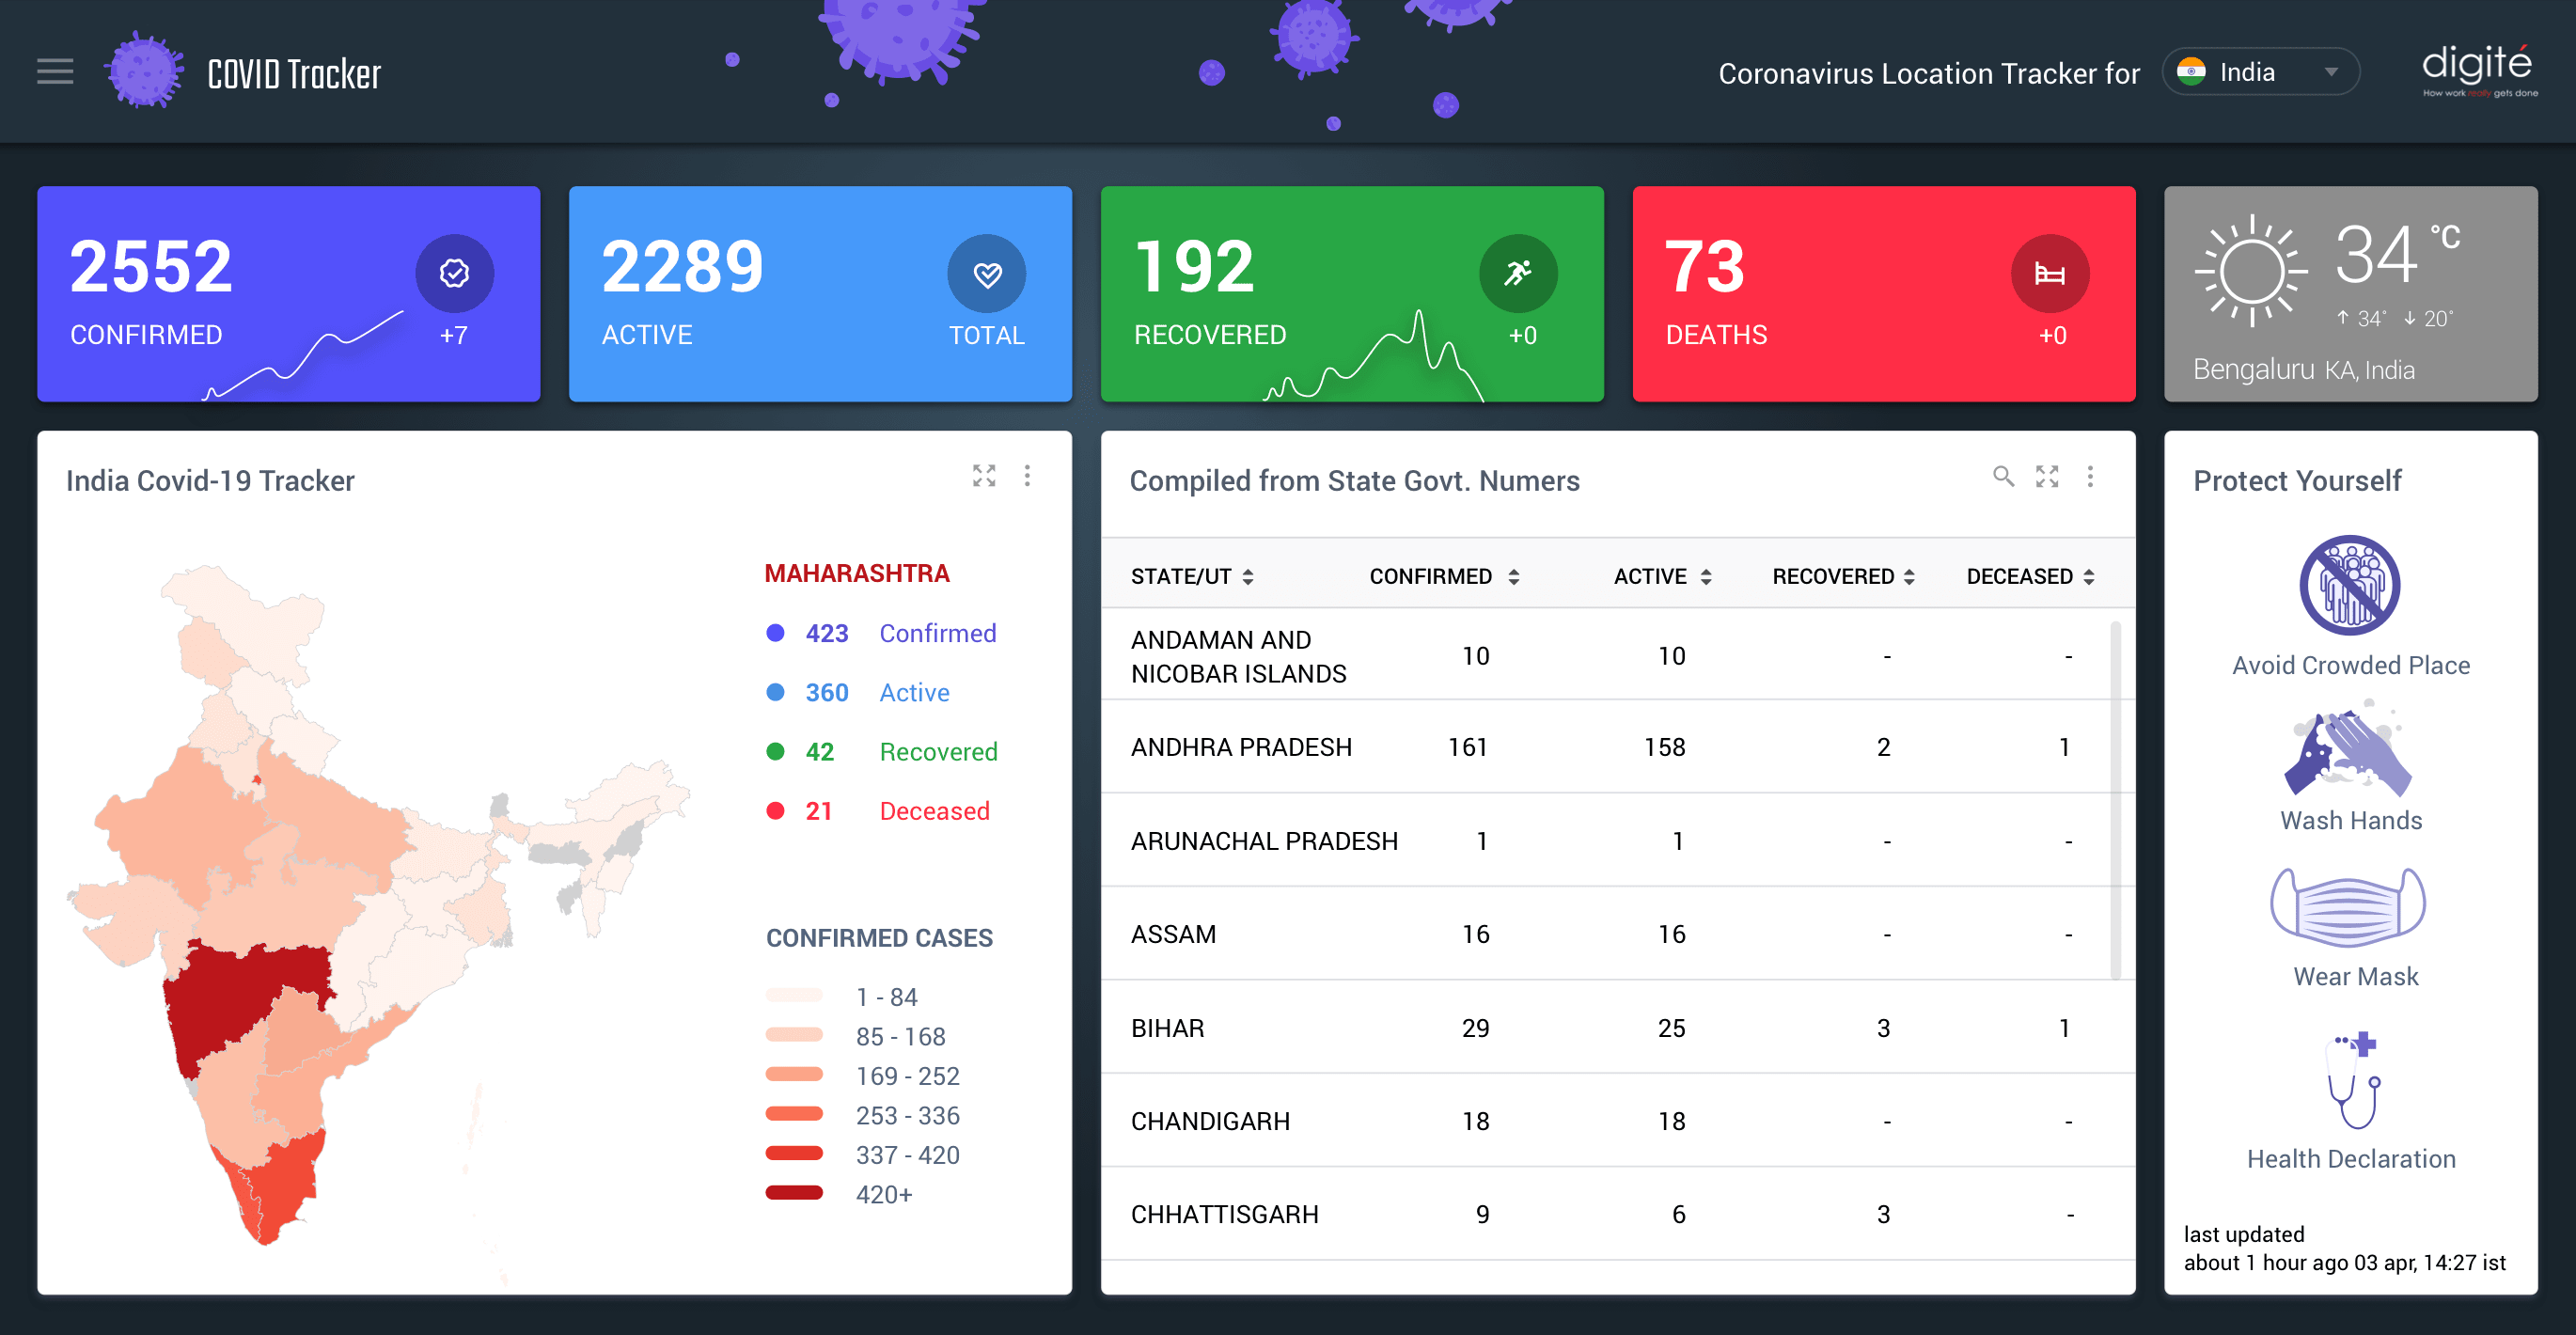Click the recovered running person icon
Image resolution: width=2576 pixels, height=1335 pixels.
1518,273
